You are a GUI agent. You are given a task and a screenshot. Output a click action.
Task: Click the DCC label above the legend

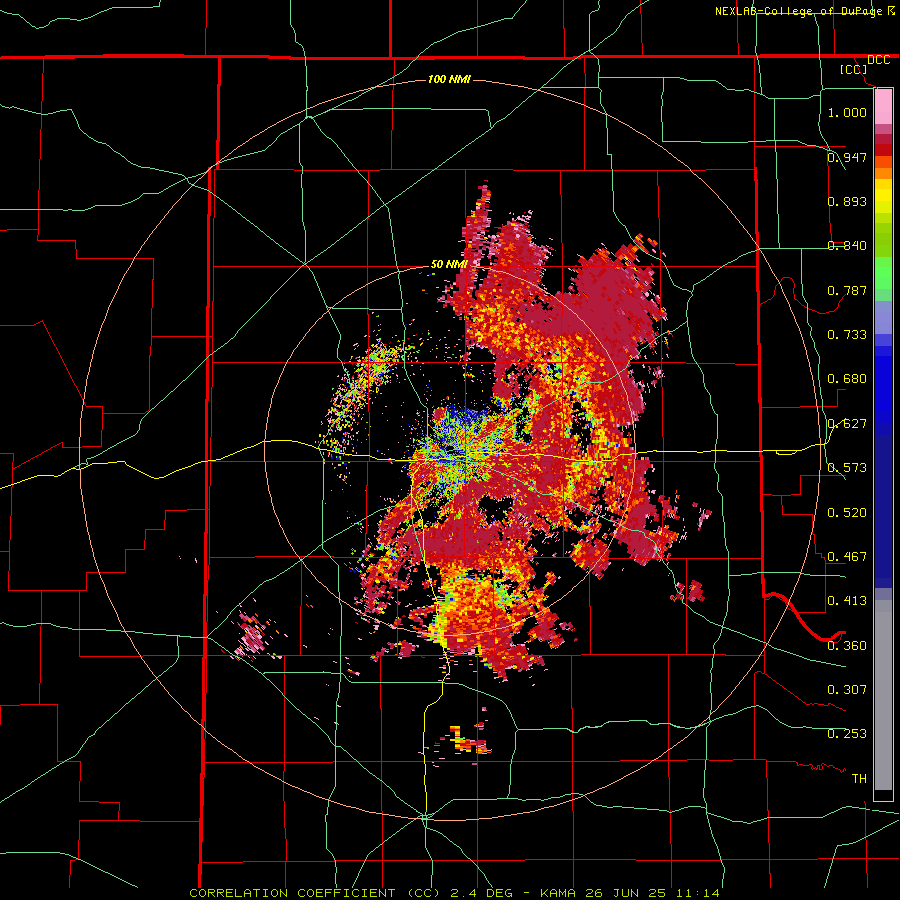click(x=879, y=60)
